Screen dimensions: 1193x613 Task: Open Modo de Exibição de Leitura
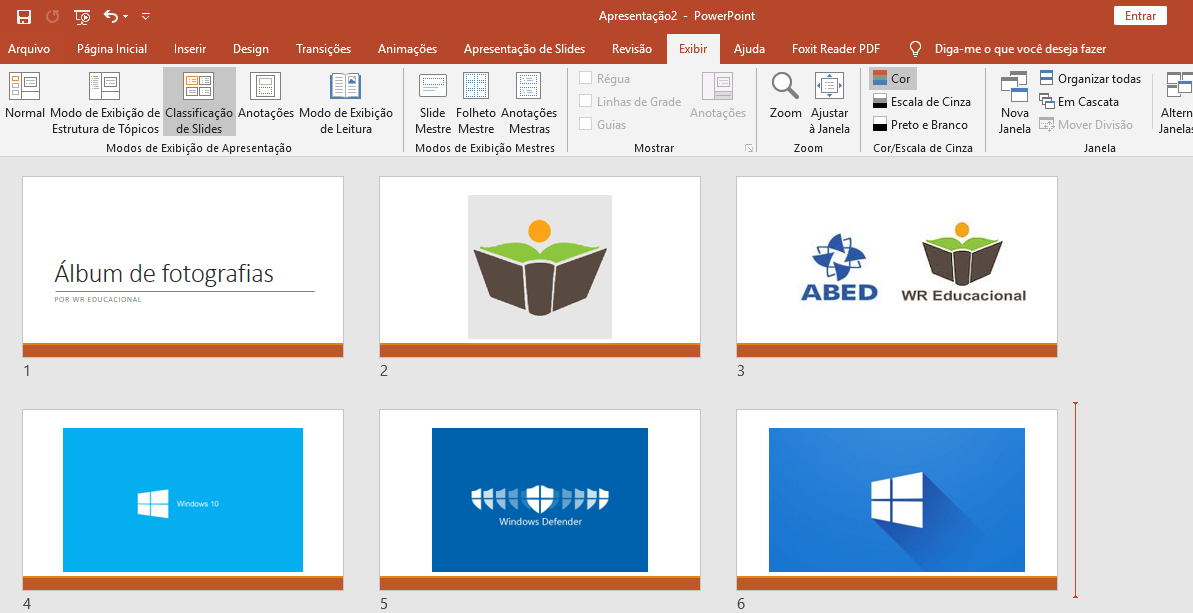[x=345, y=100]
